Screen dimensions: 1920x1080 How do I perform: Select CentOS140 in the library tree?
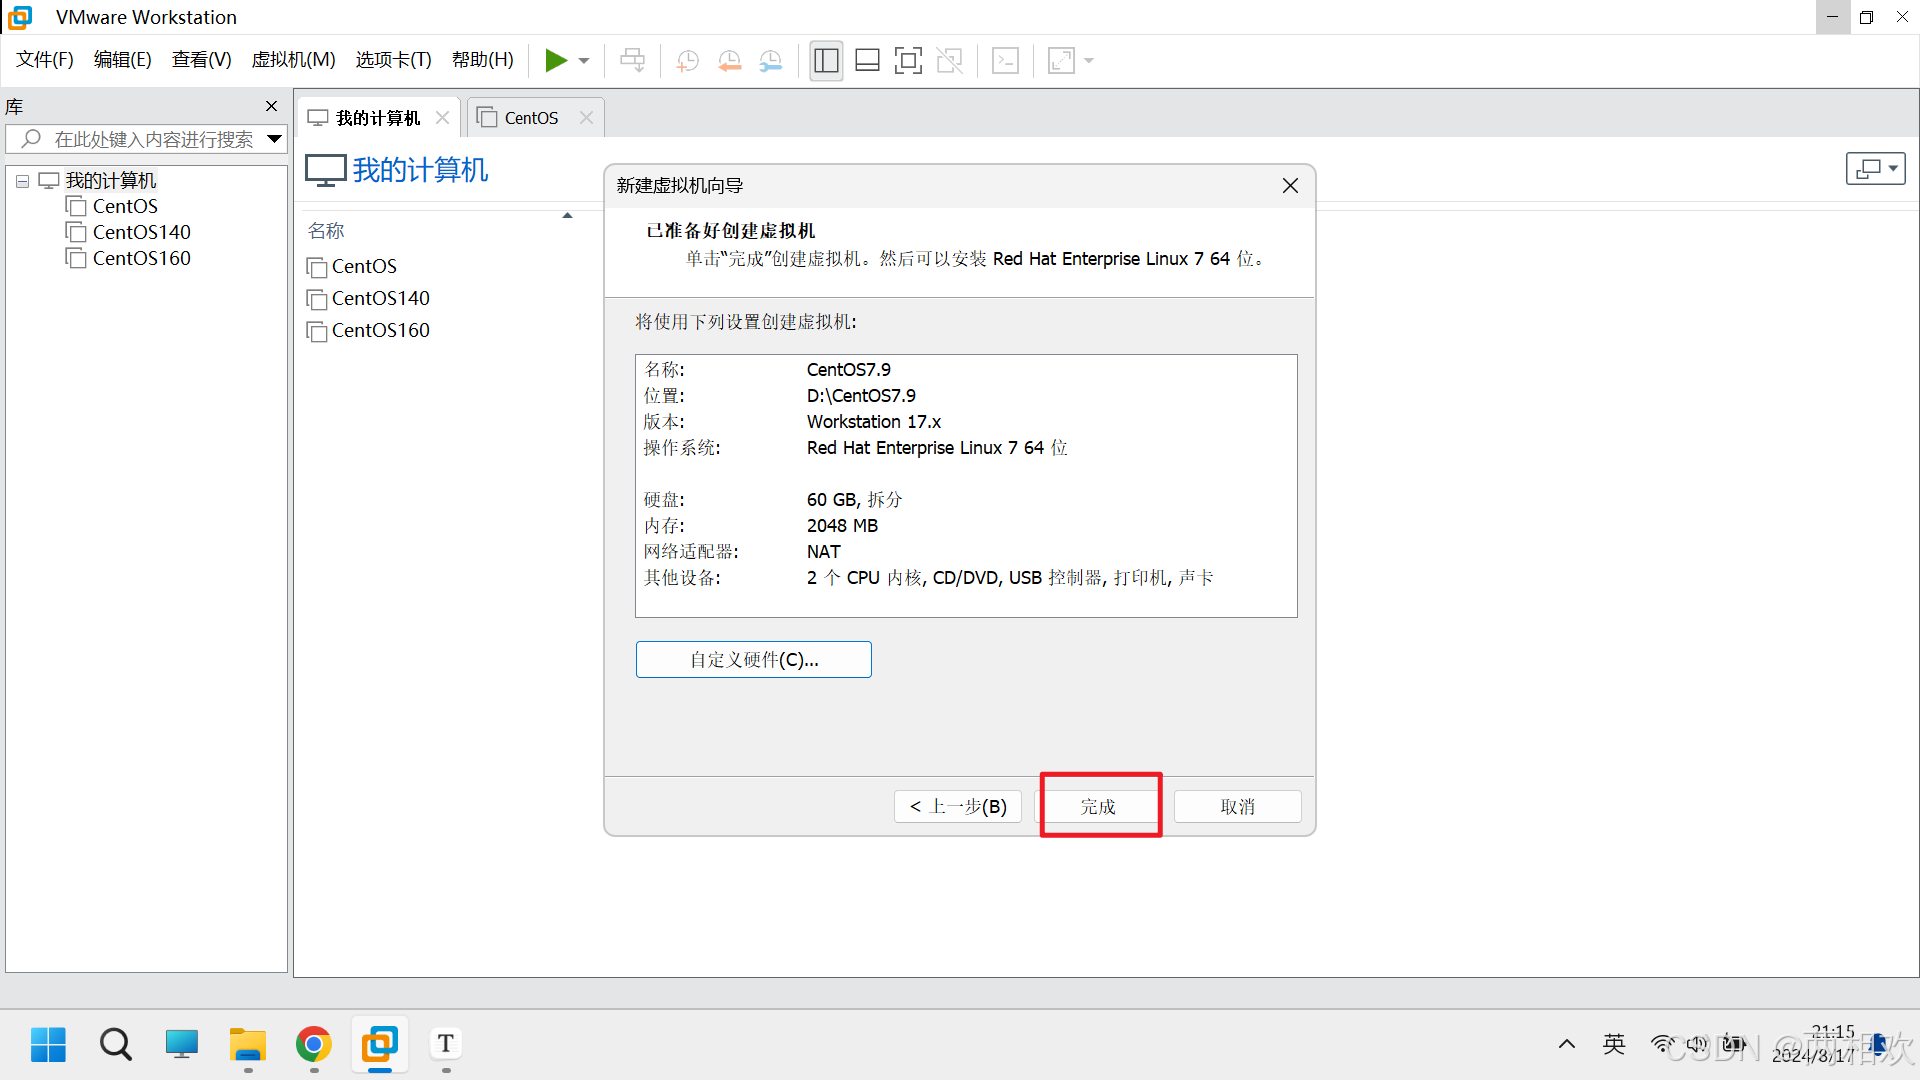coord(141,232)
